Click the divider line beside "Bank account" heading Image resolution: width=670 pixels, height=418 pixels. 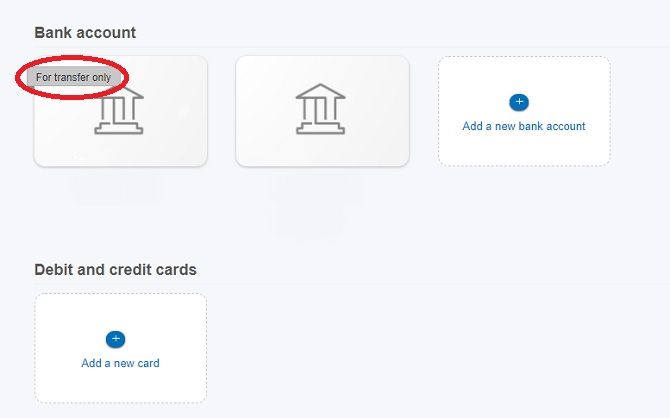400,46
